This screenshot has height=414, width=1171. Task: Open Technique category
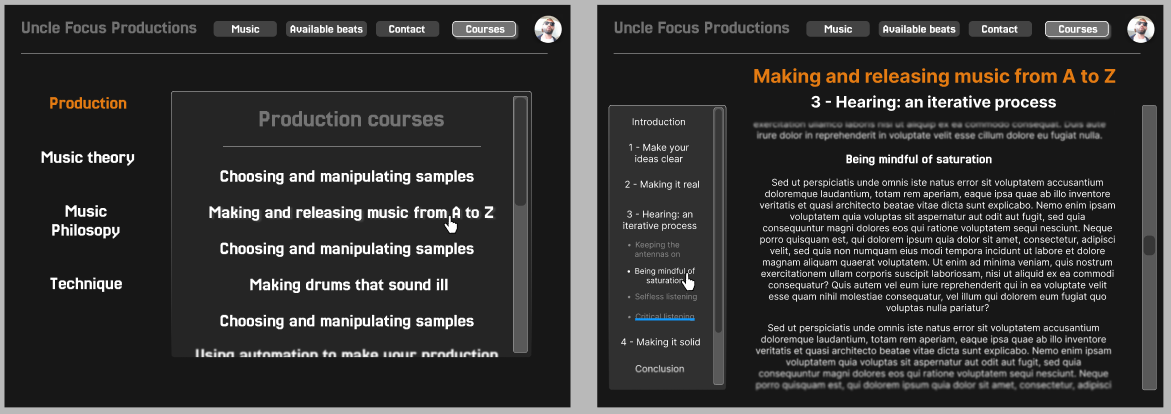coord(86,284)
